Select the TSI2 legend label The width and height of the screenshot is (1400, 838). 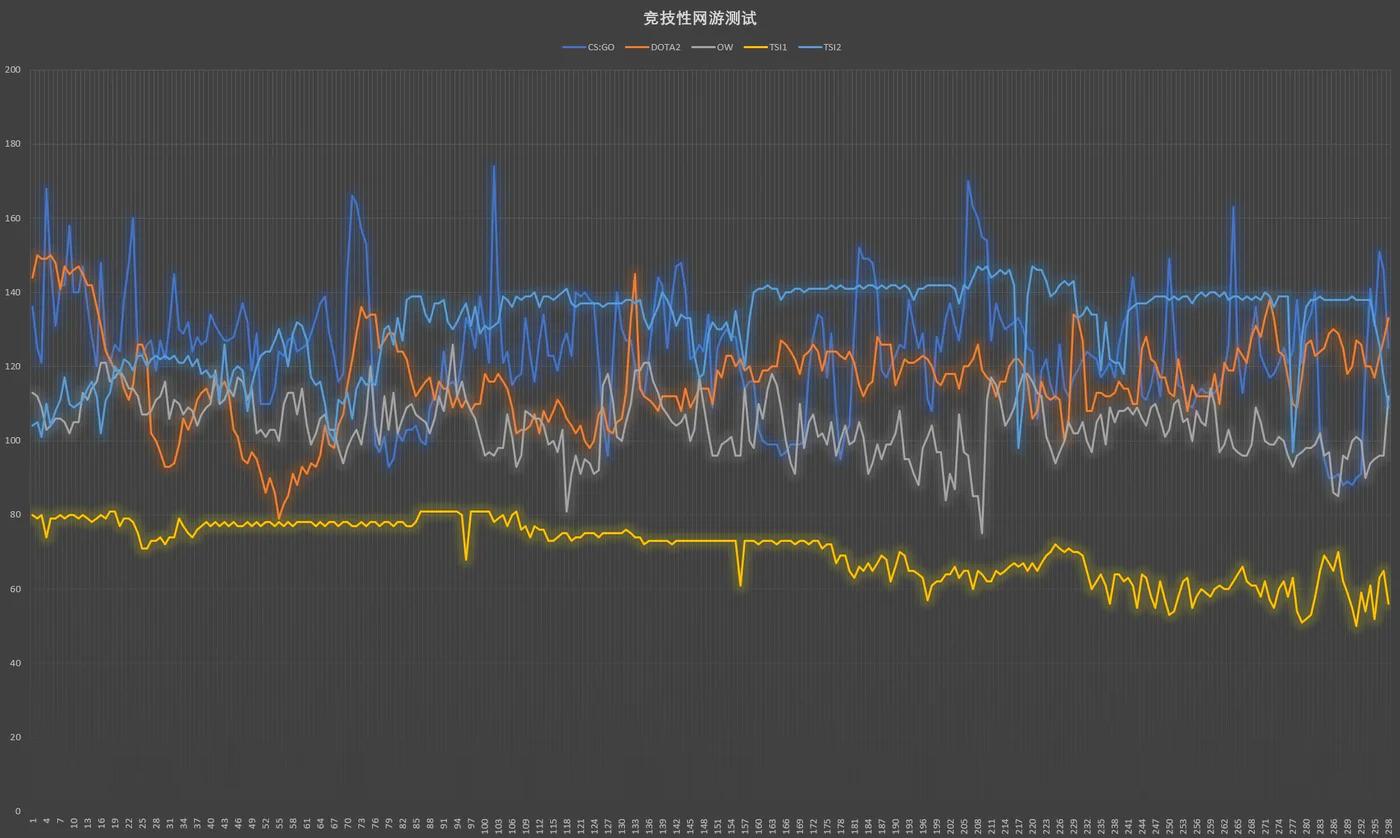(832, 47)
